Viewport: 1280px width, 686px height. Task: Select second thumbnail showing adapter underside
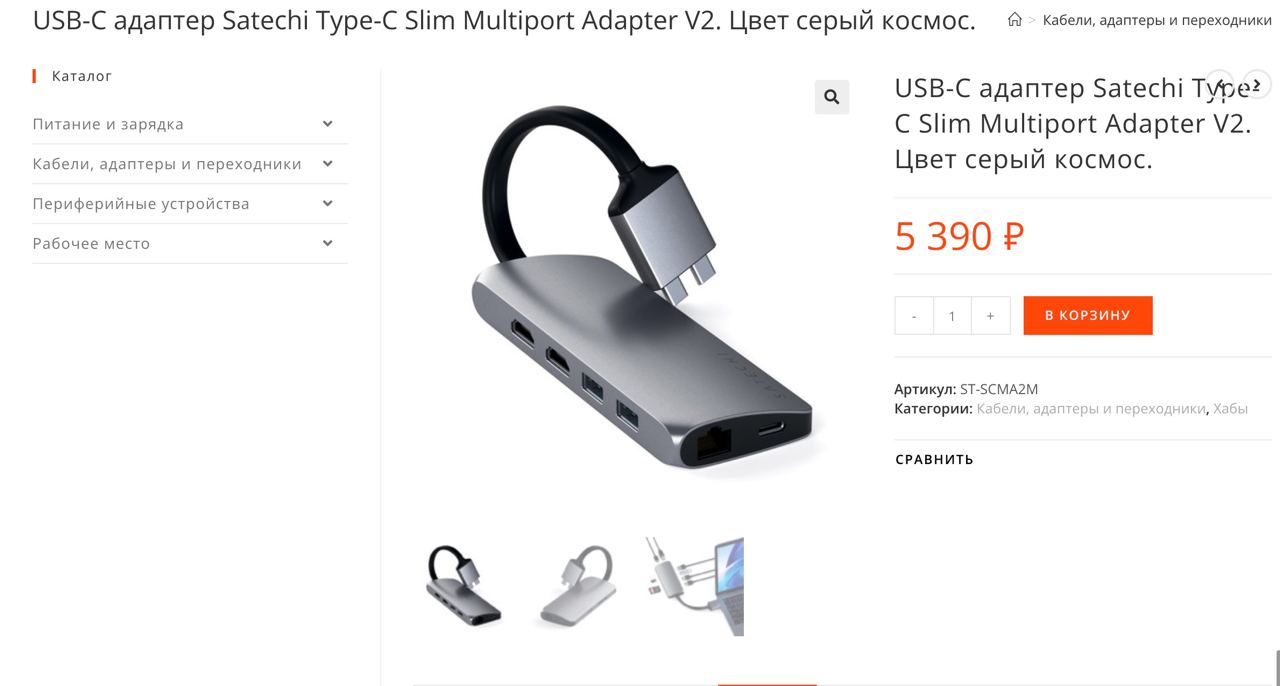[x=578, y=586]
